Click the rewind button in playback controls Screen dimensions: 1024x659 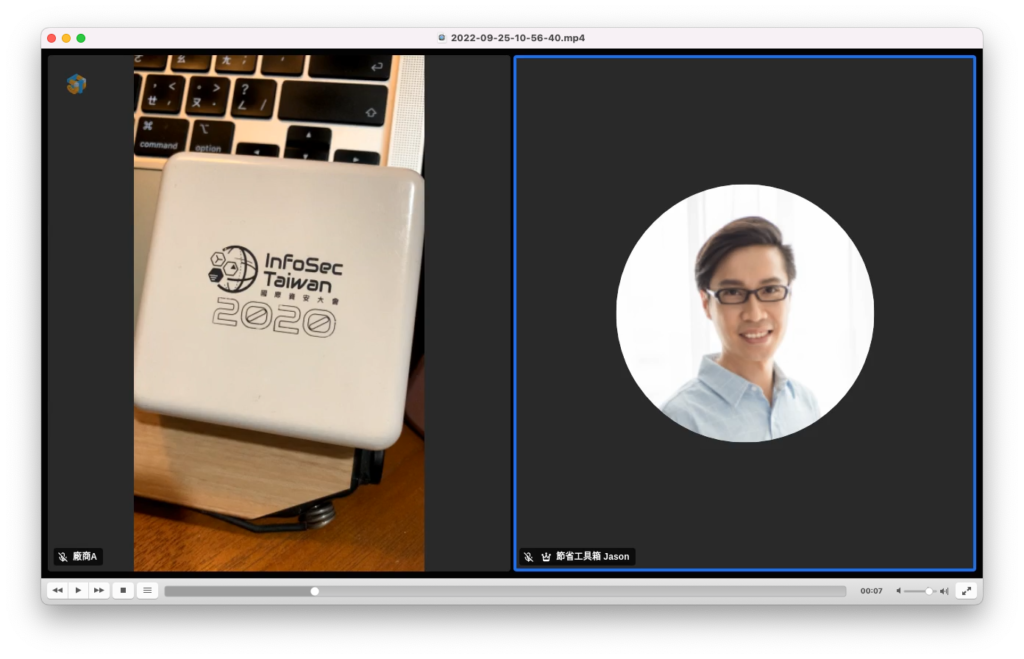pos(57,590)
